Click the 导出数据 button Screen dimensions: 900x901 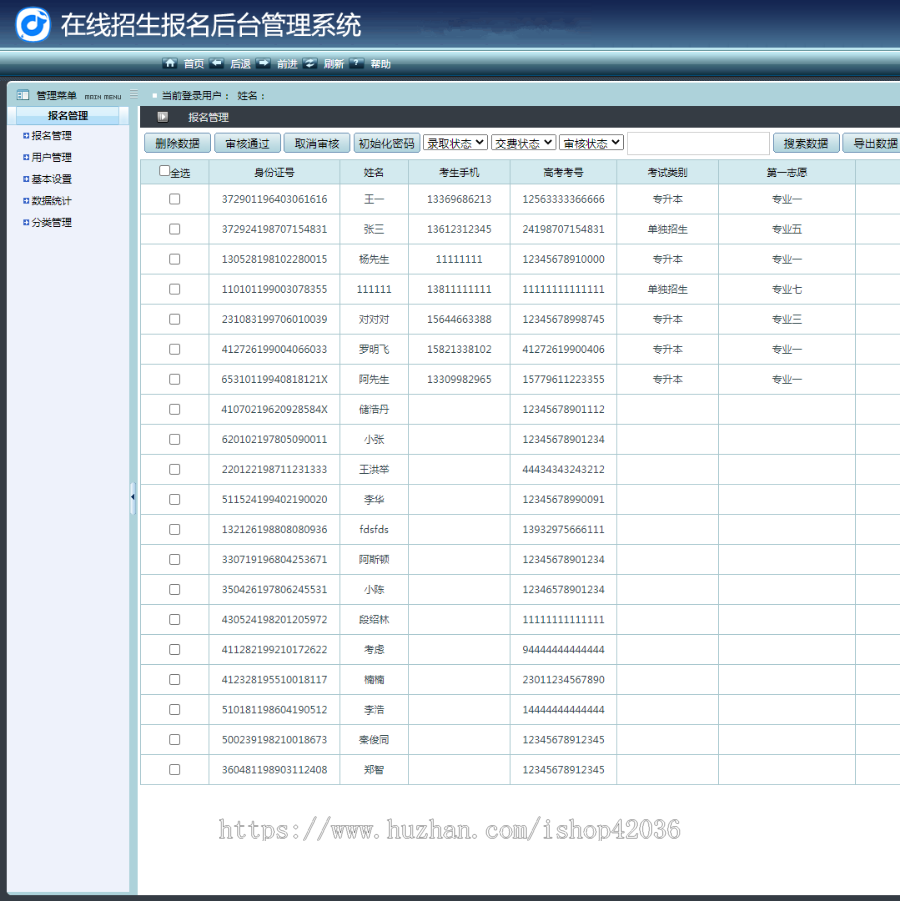point(872,143)
